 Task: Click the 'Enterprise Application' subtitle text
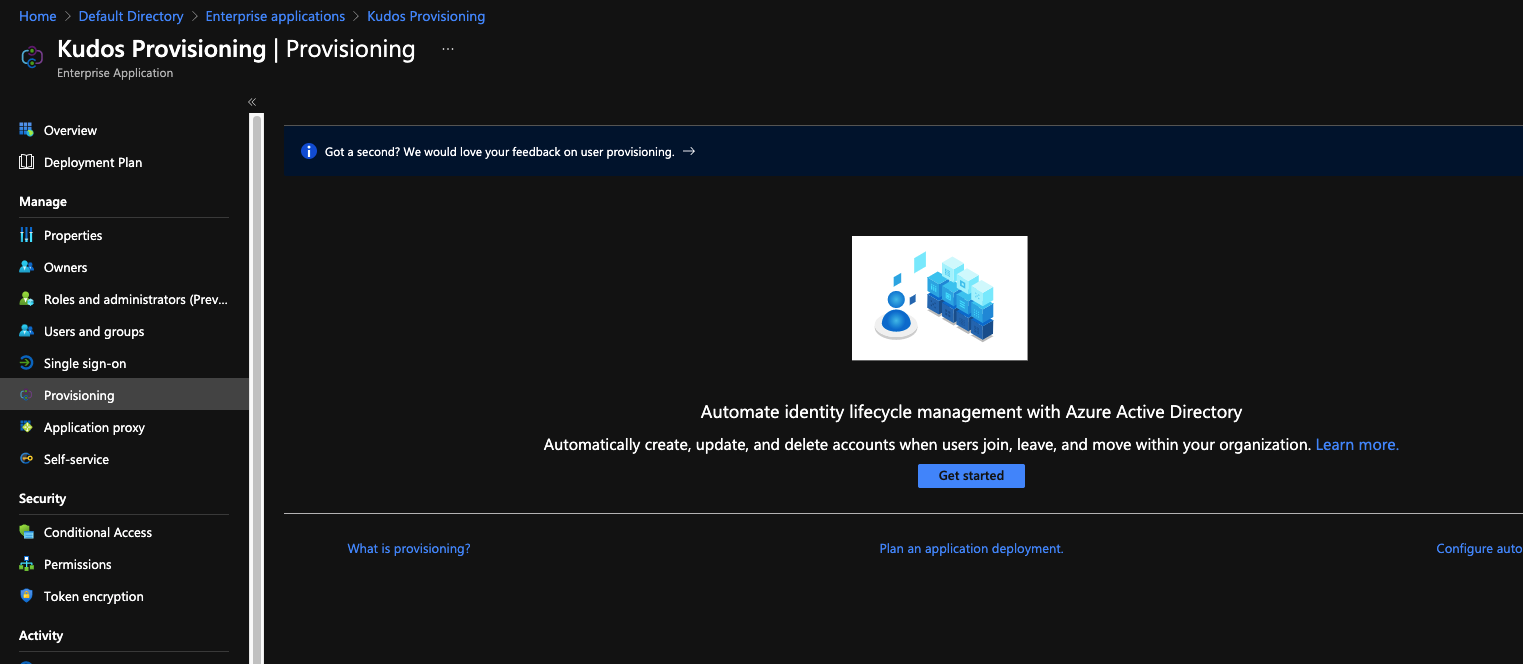115,73
